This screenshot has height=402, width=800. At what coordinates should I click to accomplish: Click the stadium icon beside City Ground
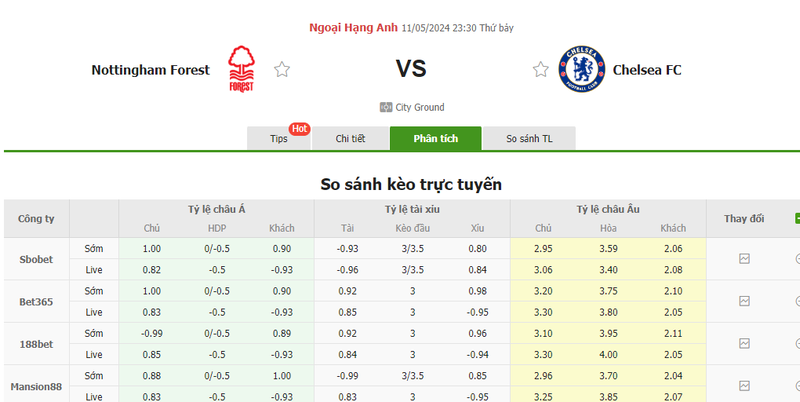(386, 107)
